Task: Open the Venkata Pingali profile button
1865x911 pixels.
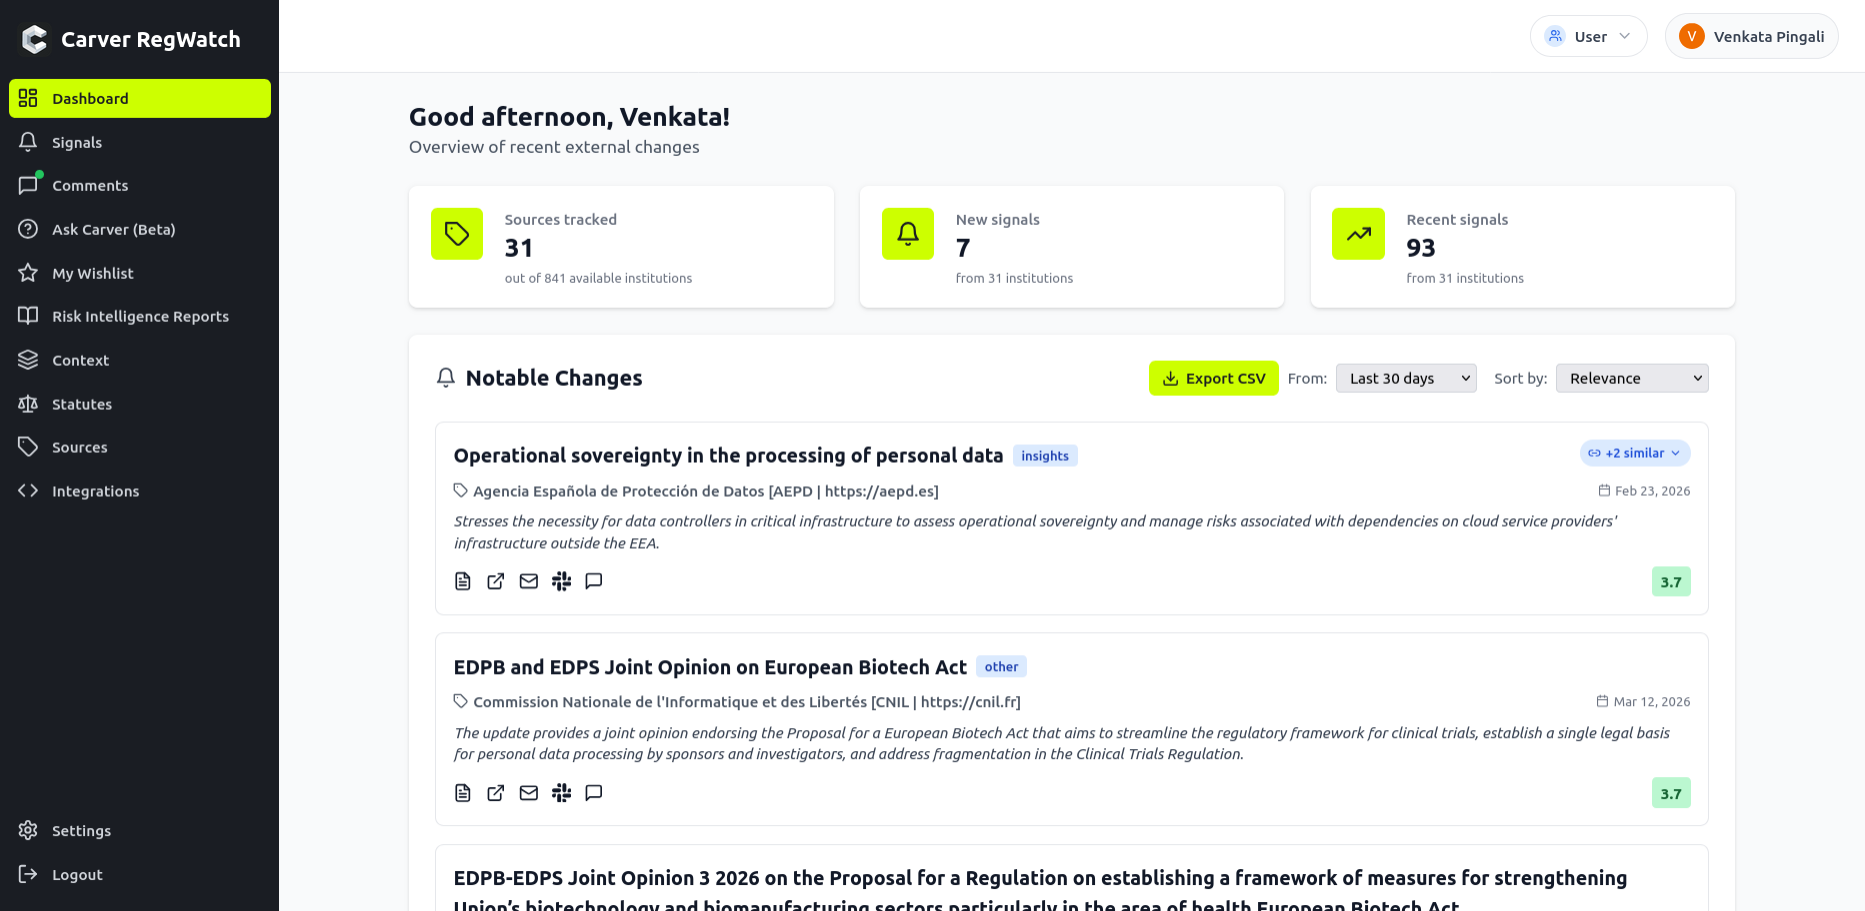Action: (1751, 36)
